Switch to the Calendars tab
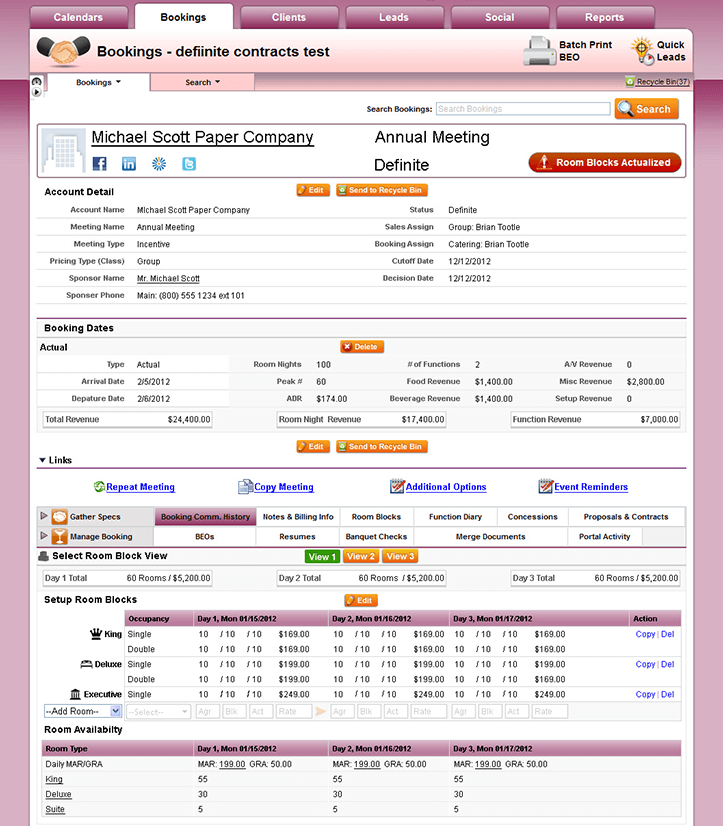This screenshot has width=723, height=826. click(x=79, y=17)
